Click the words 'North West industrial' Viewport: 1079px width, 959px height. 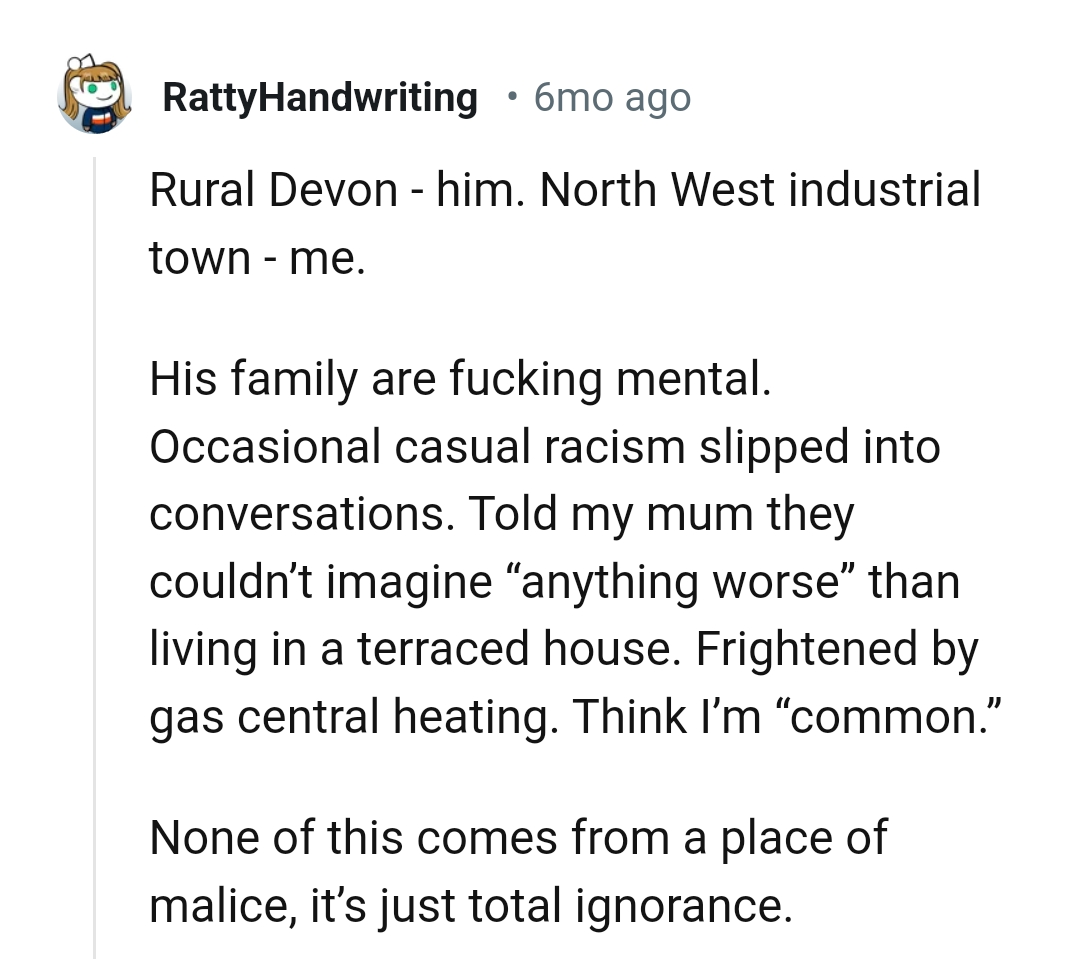(x=760, y=190)
